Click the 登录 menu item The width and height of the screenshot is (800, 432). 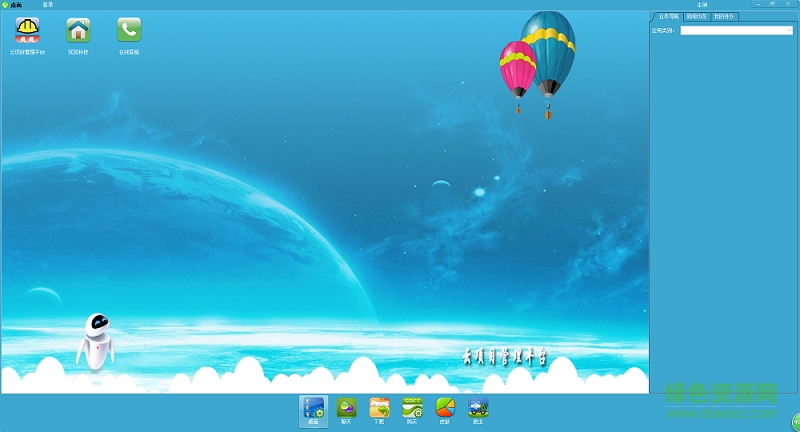tap(47, 5)
